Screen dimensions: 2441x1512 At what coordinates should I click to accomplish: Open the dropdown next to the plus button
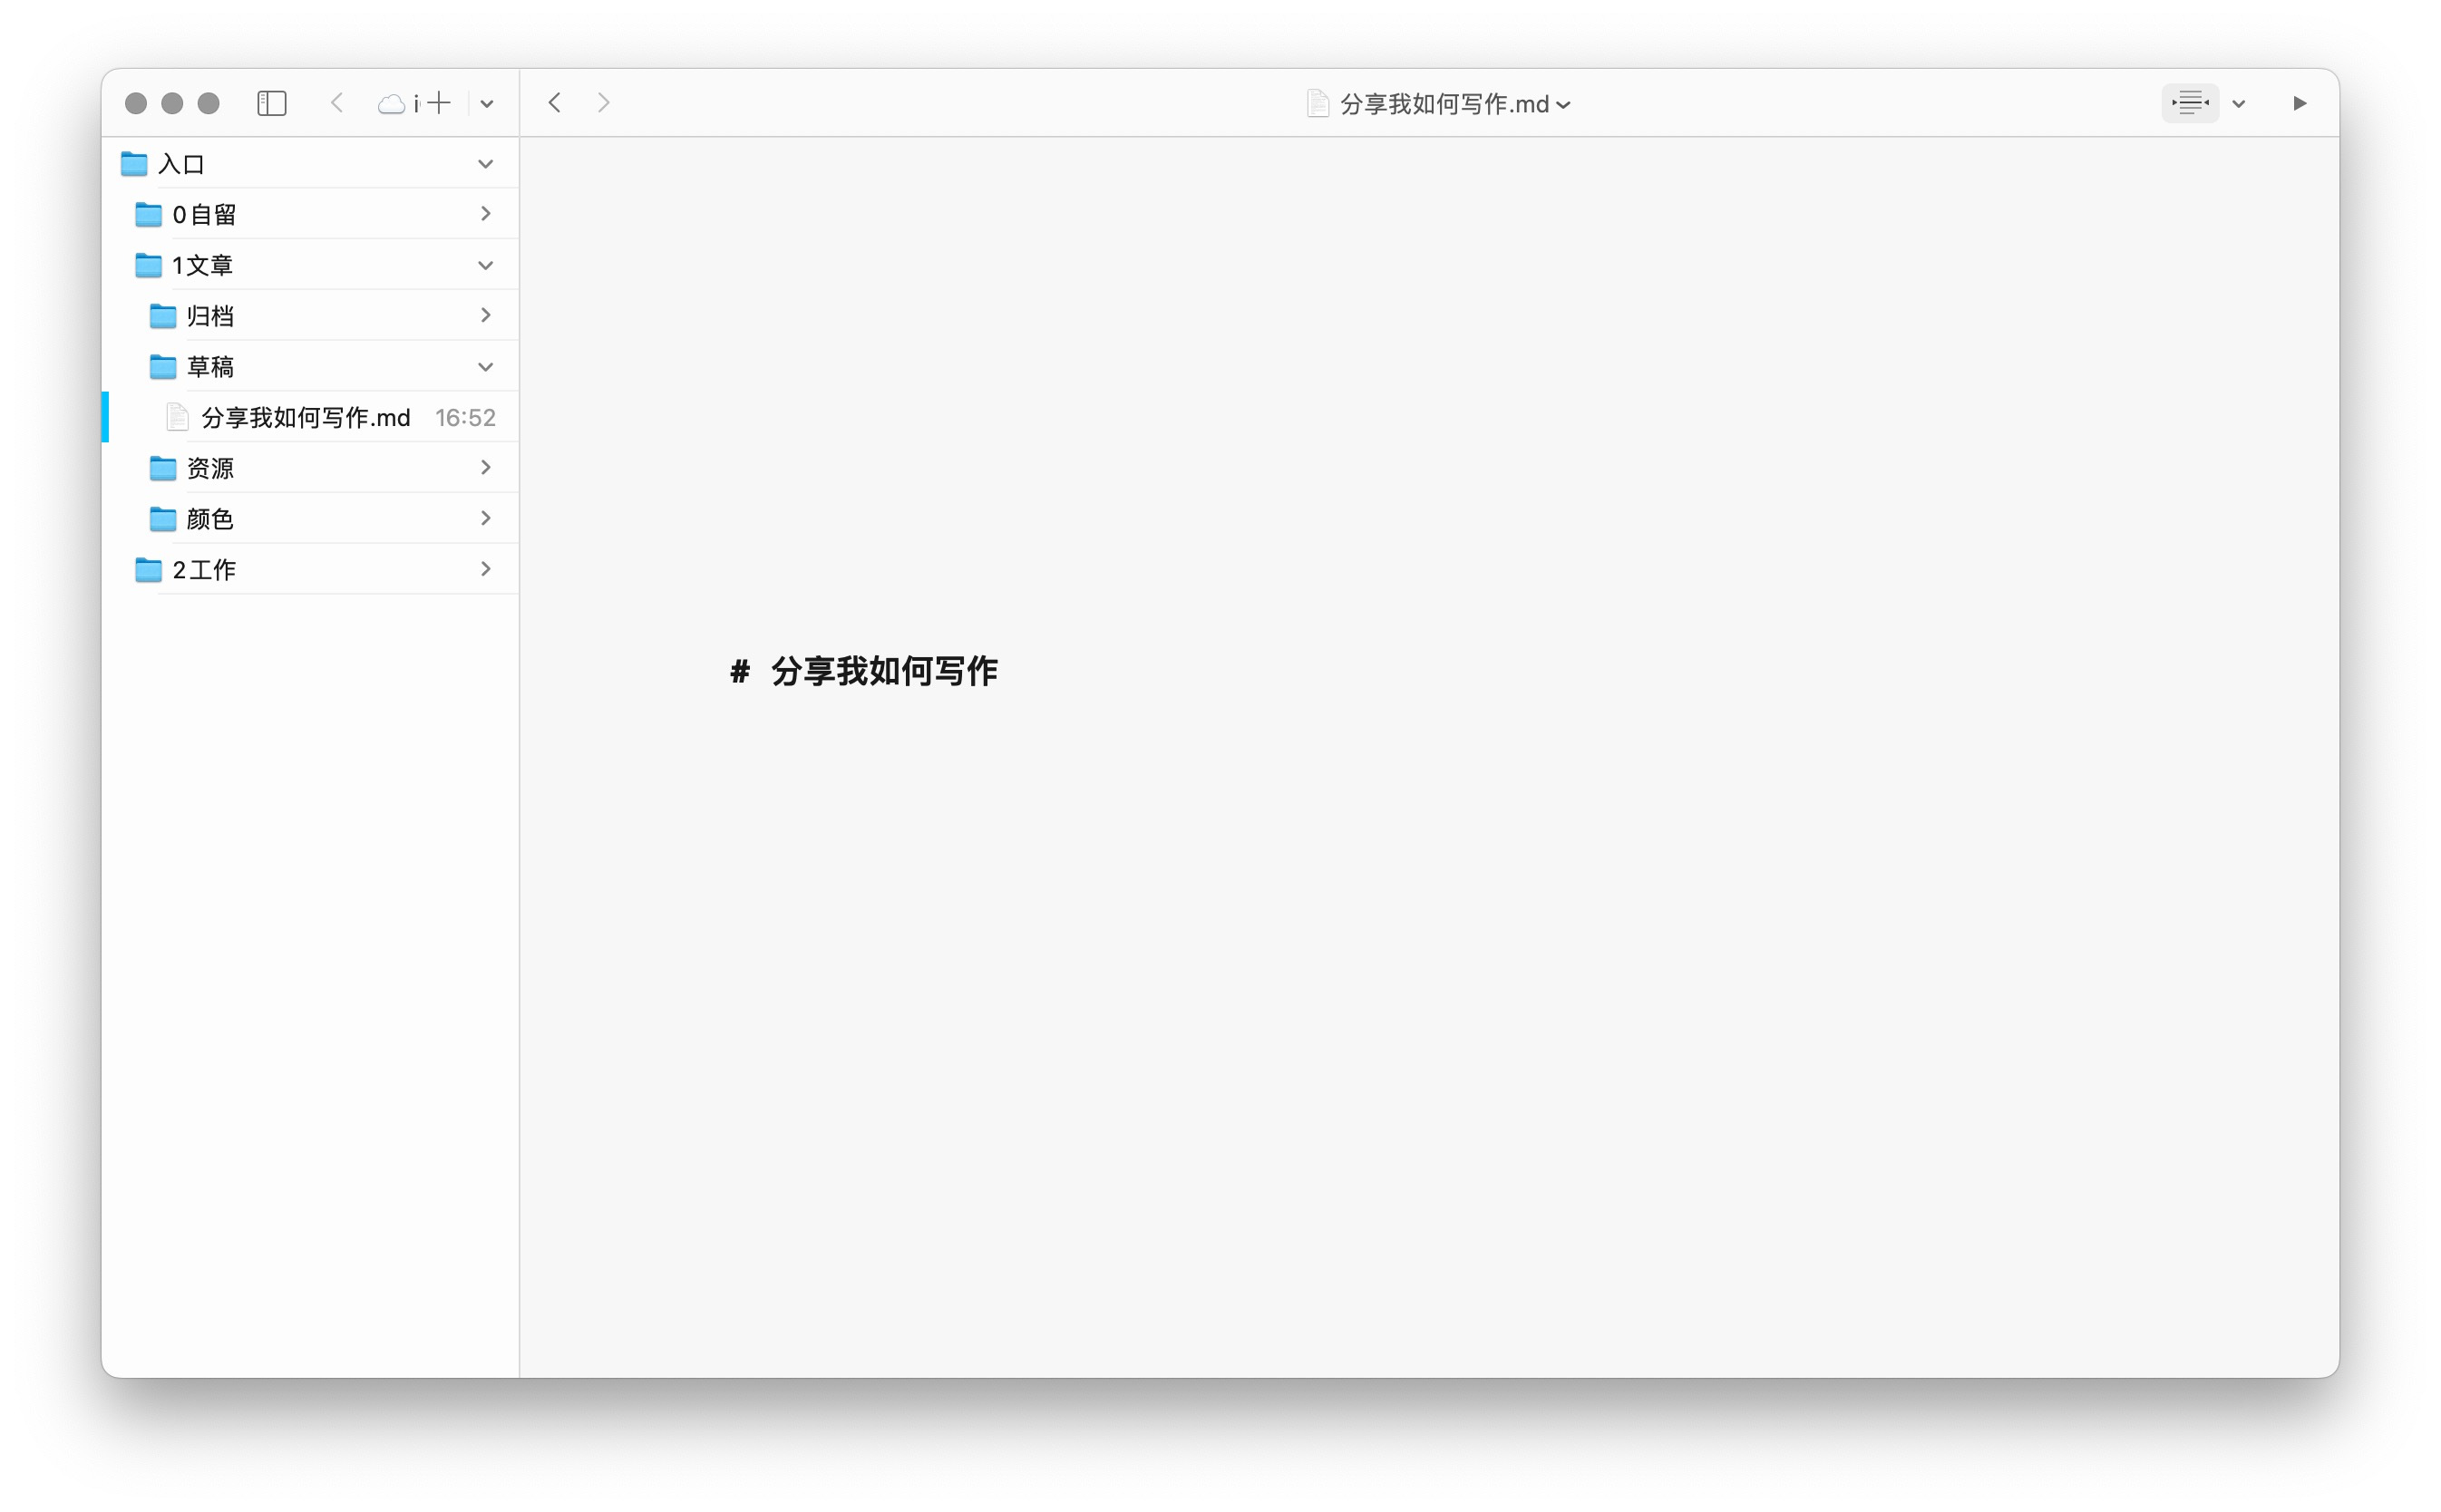[487, 104]
